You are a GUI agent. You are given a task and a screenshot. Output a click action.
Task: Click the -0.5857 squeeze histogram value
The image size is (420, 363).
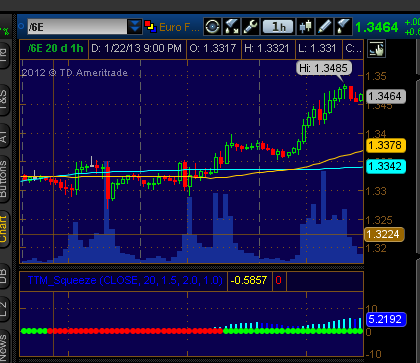[x=248, y=280]
